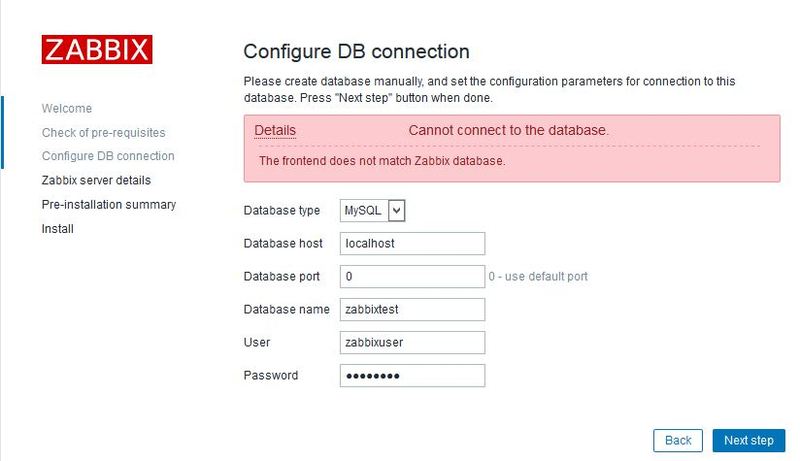
Task: Click the Back button
Action: coord(678,441)
